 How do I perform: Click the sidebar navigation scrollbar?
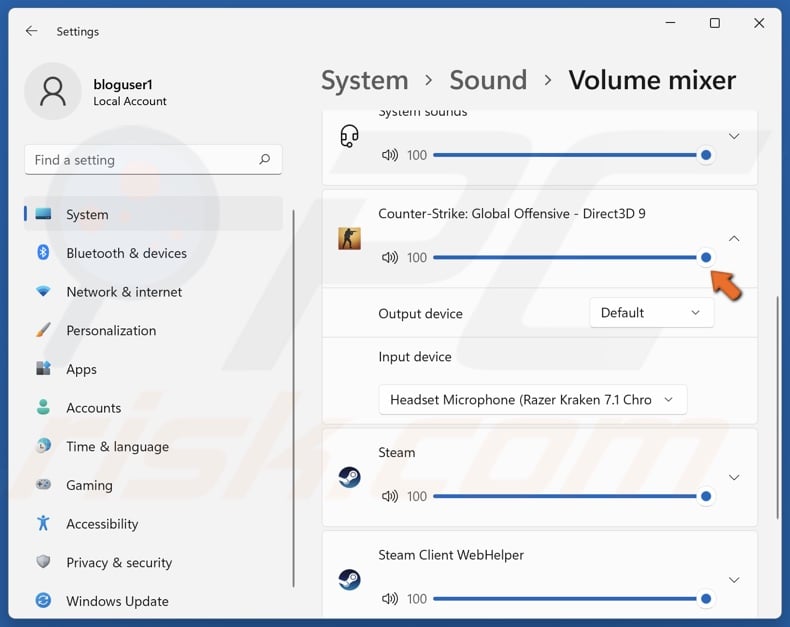pyautogui.click(x=293, y=398)
